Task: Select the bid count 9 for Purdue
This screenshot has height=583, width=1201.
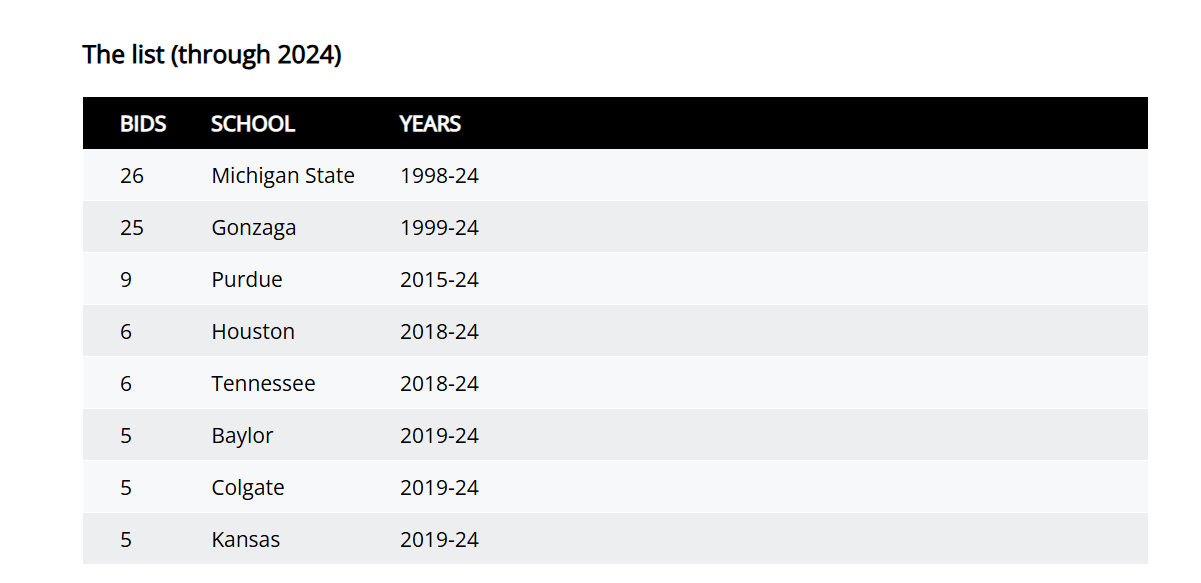Action: click(x=126, y=280)
